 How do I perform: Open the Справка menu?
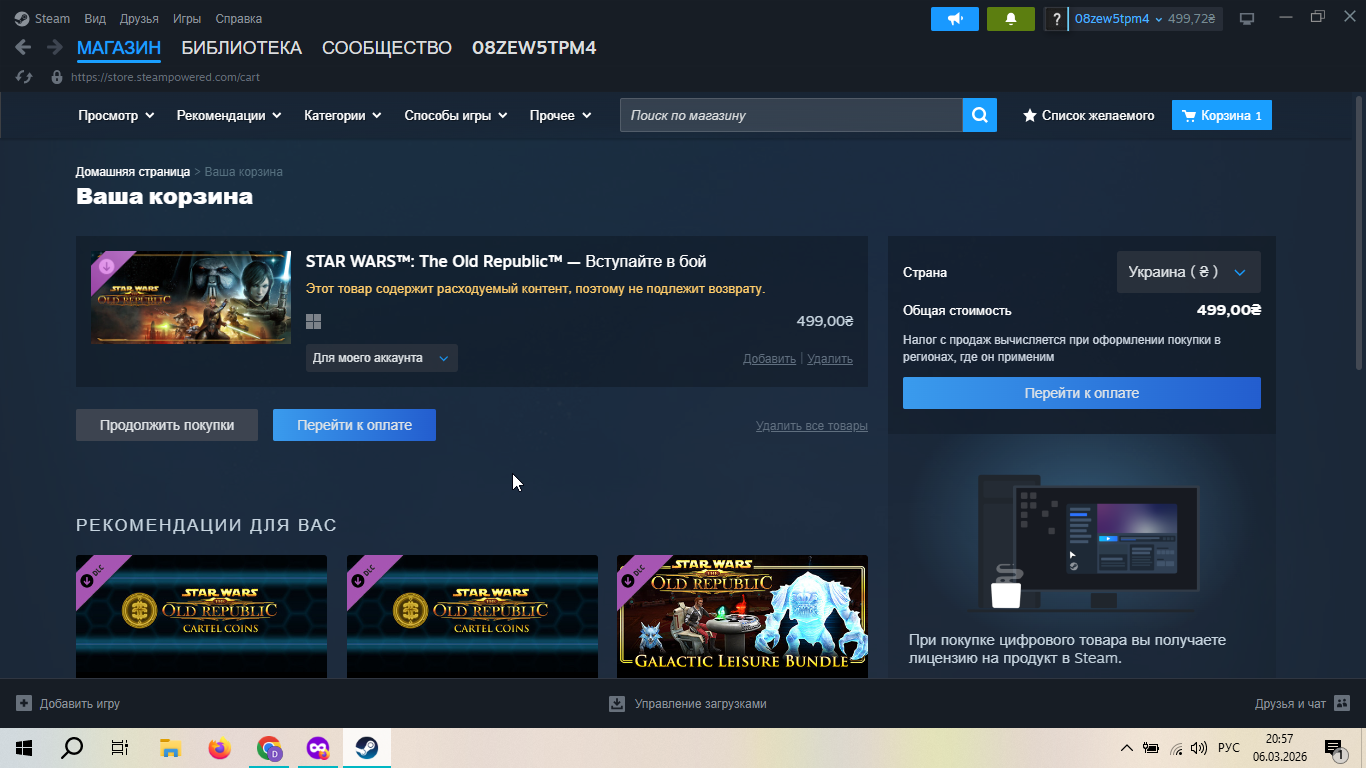click(x=239, y=19)
